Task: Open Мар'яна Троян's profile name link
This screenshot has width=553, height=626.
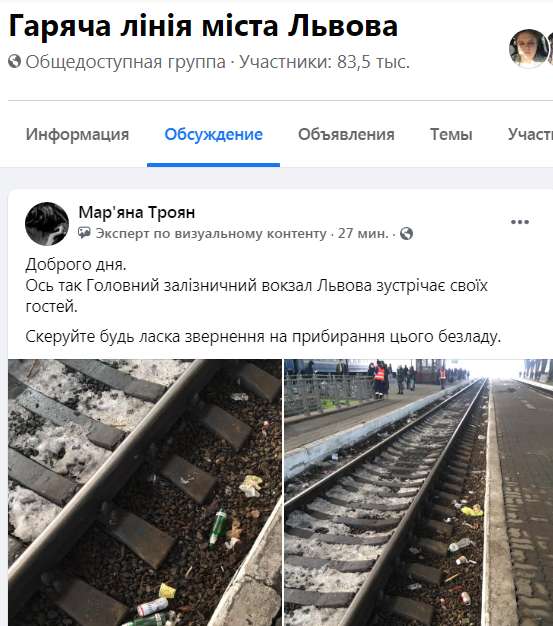Action: (137, 212)
